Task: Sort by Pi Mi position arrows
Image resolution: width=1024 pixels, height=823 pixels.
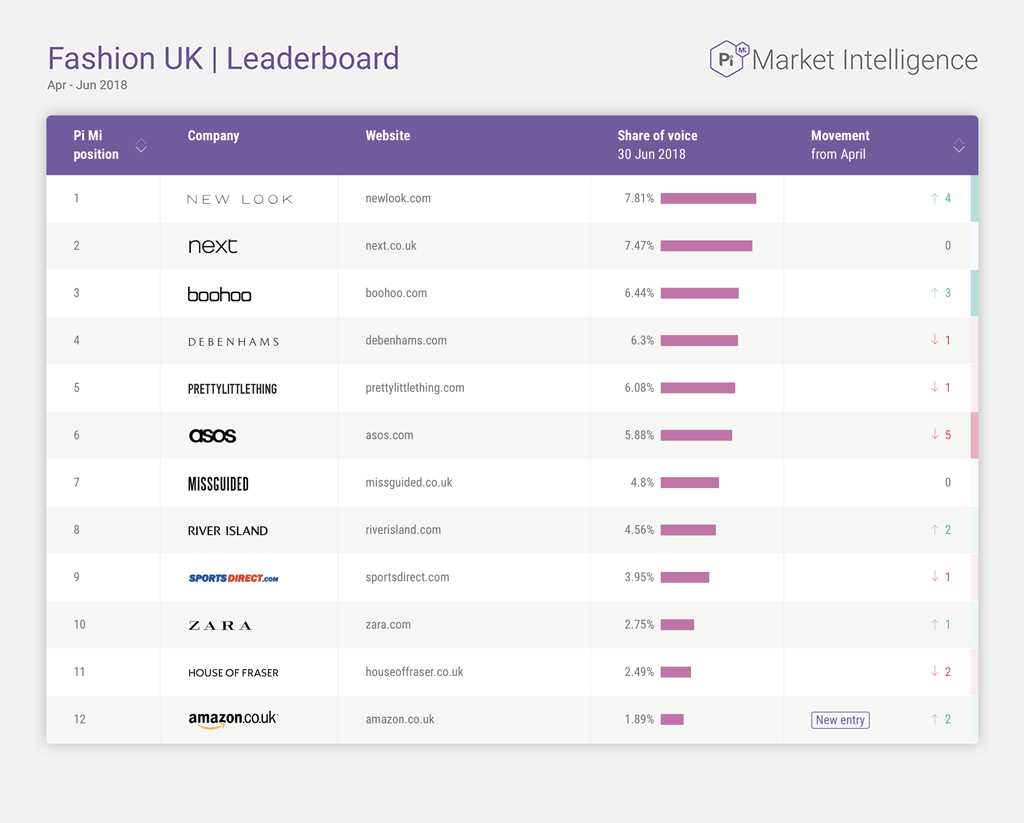Action: point(141,146)
